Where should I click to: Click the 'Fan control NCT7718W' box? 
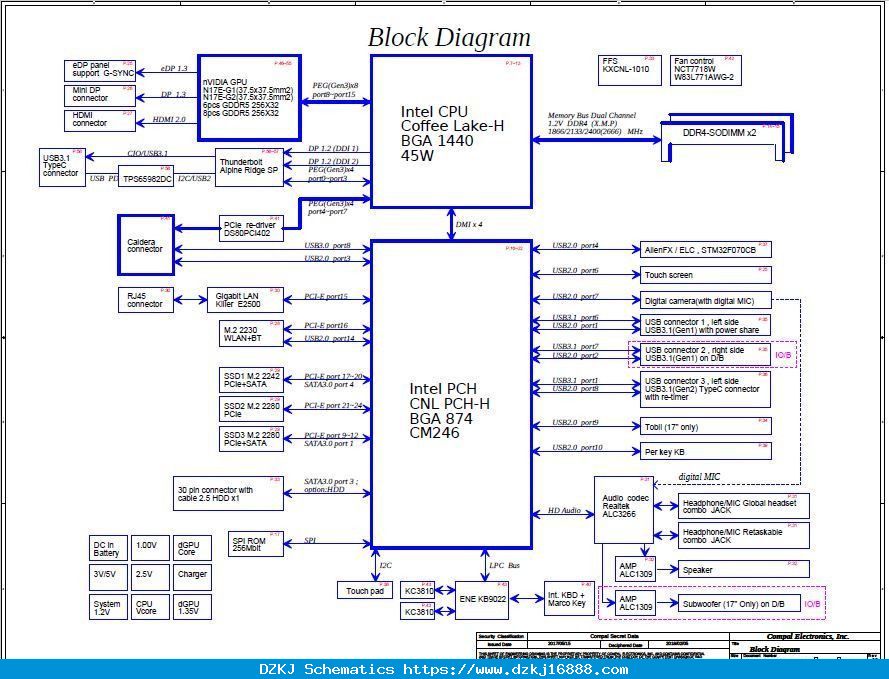click(705, 70)
